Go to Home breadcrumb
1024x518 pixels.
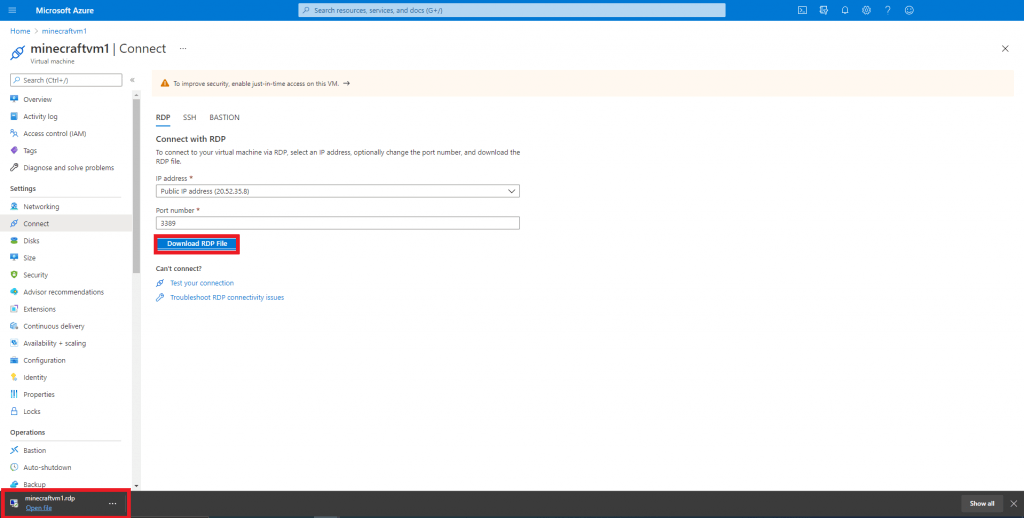tap(20, 31)
